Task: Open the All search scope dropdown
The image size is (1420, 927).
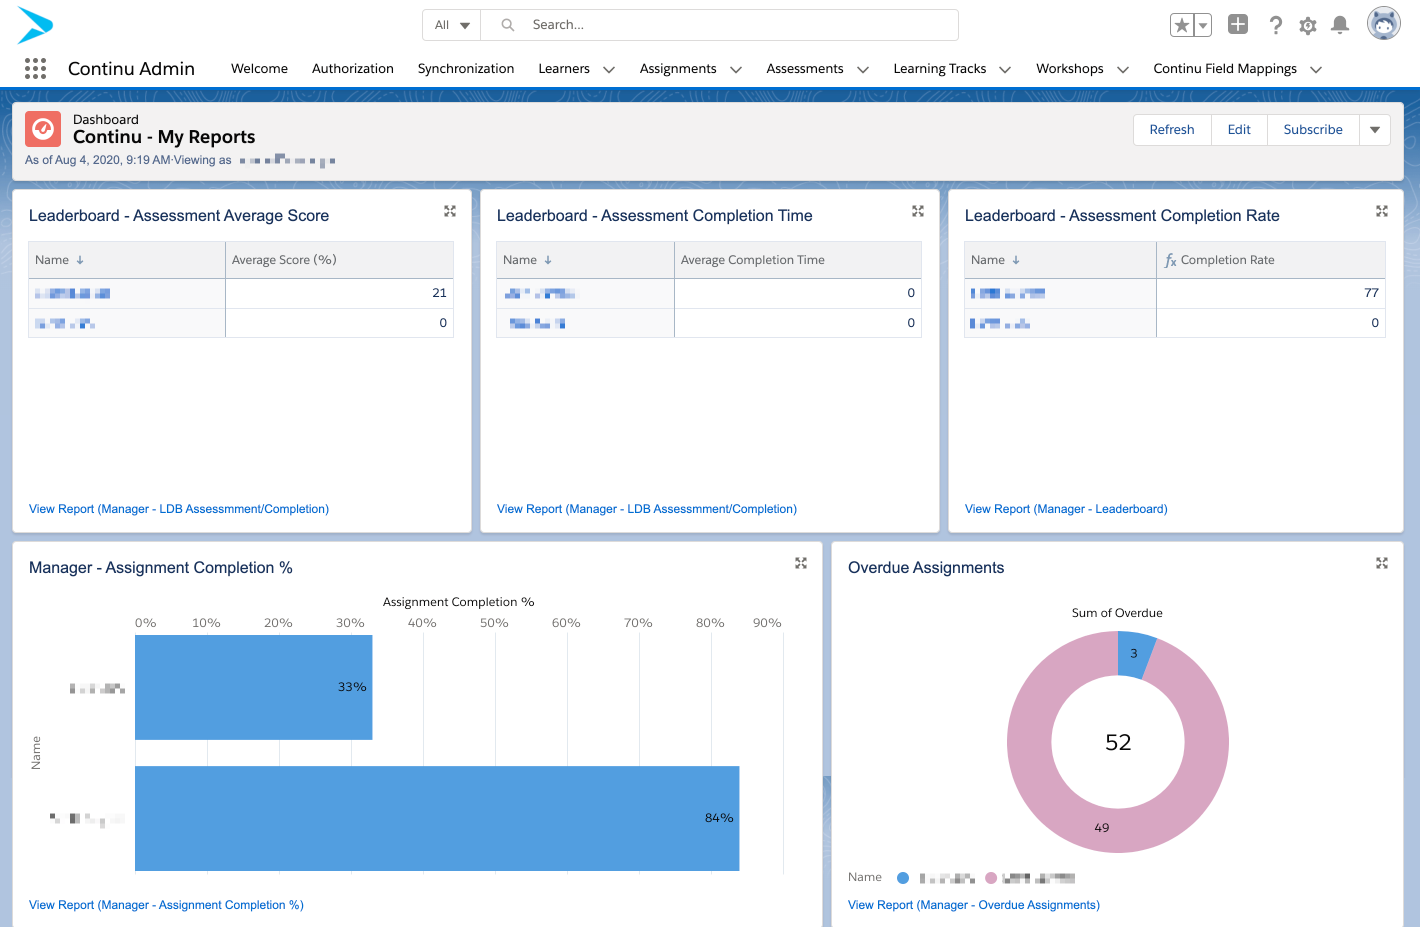Action: tap(451, 24)
